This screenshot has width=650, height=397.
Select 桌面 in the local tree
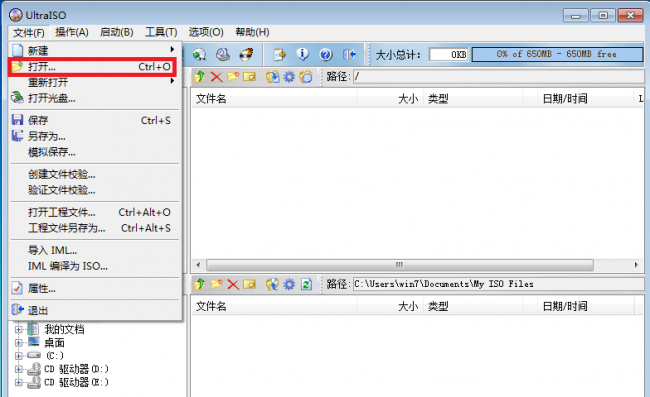55,343
